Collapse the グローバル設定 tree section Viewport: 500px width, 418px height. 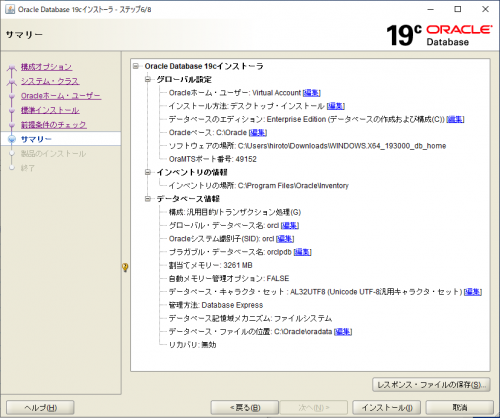point(148,79)
